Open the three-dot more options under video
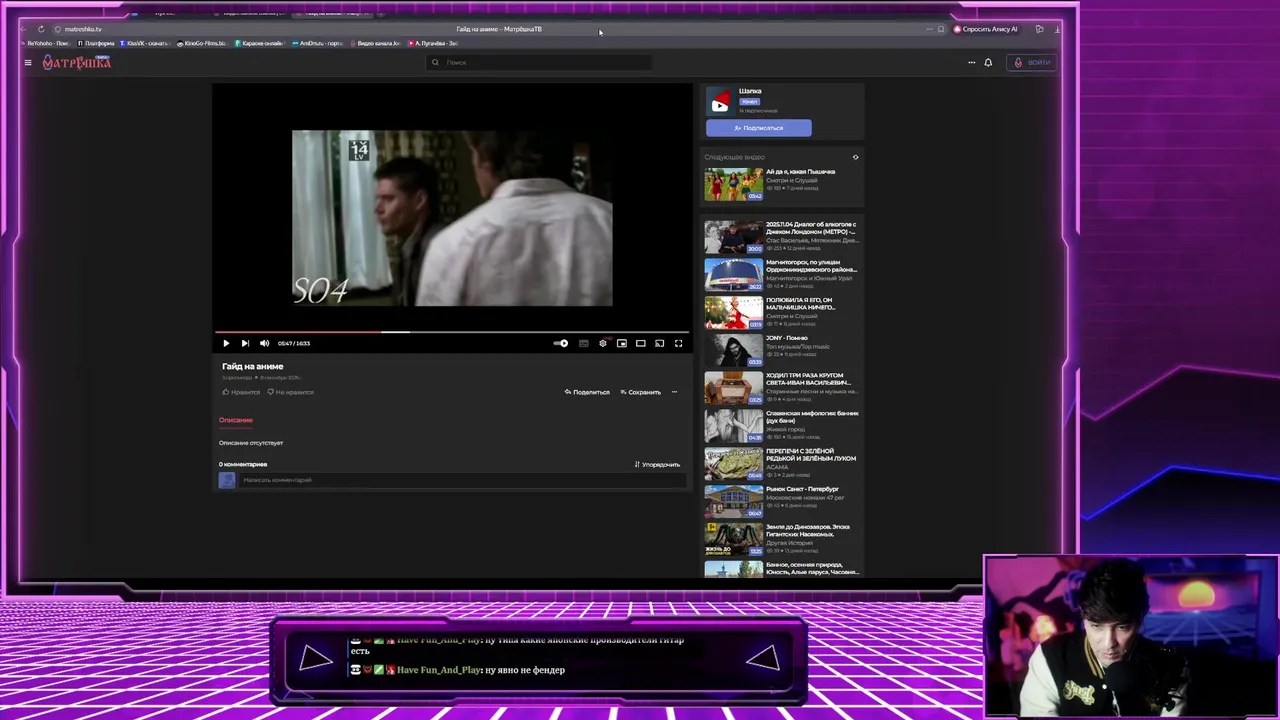 click(674, 392)
